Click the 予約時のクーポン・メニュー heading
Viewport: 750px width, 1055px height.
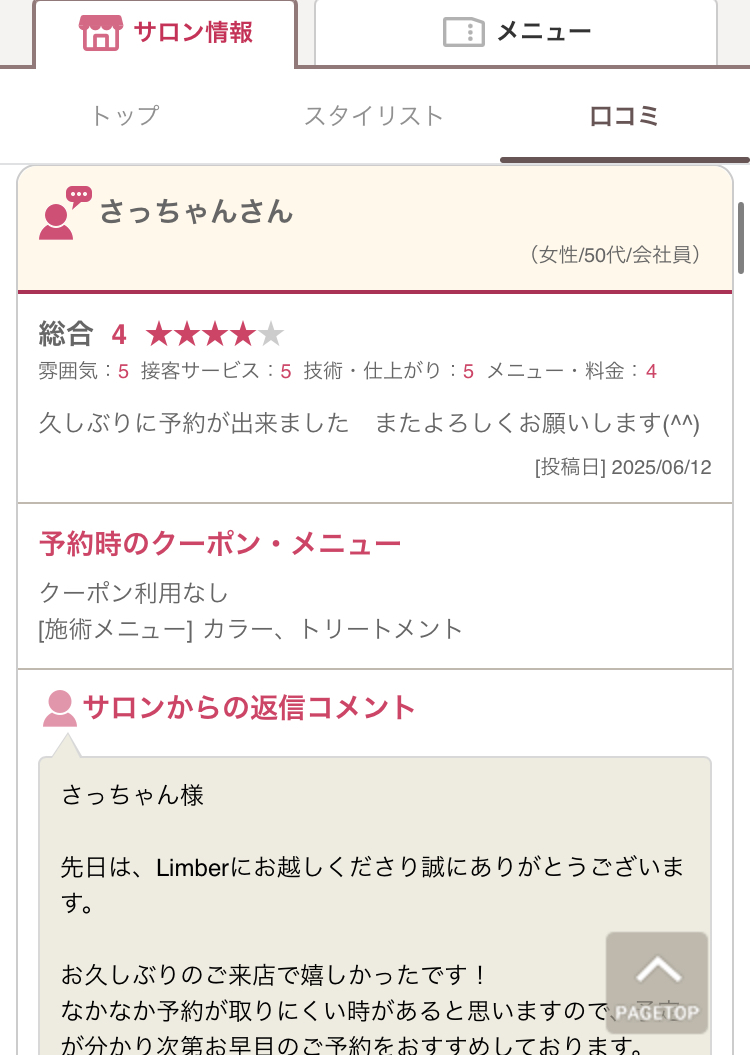click(x=220, y=544)
